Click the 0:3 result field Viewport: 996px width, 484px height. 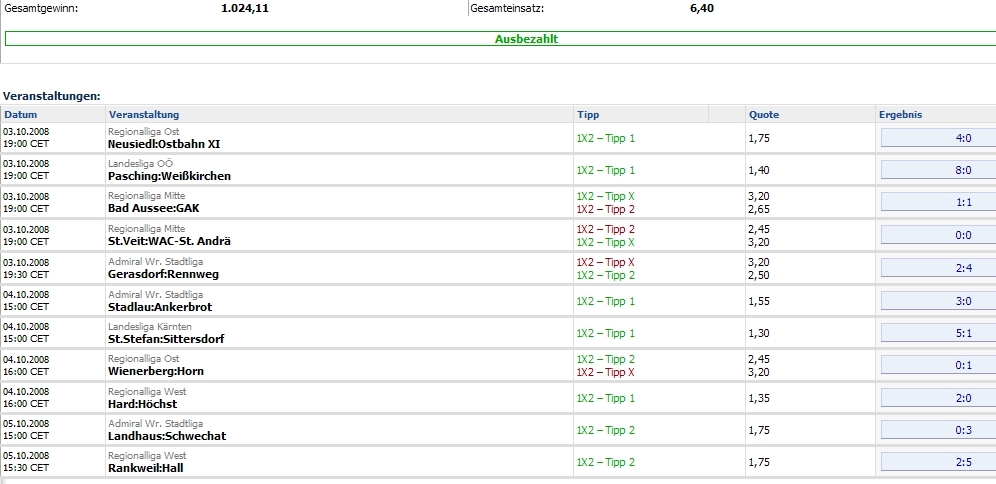[938, 430]
